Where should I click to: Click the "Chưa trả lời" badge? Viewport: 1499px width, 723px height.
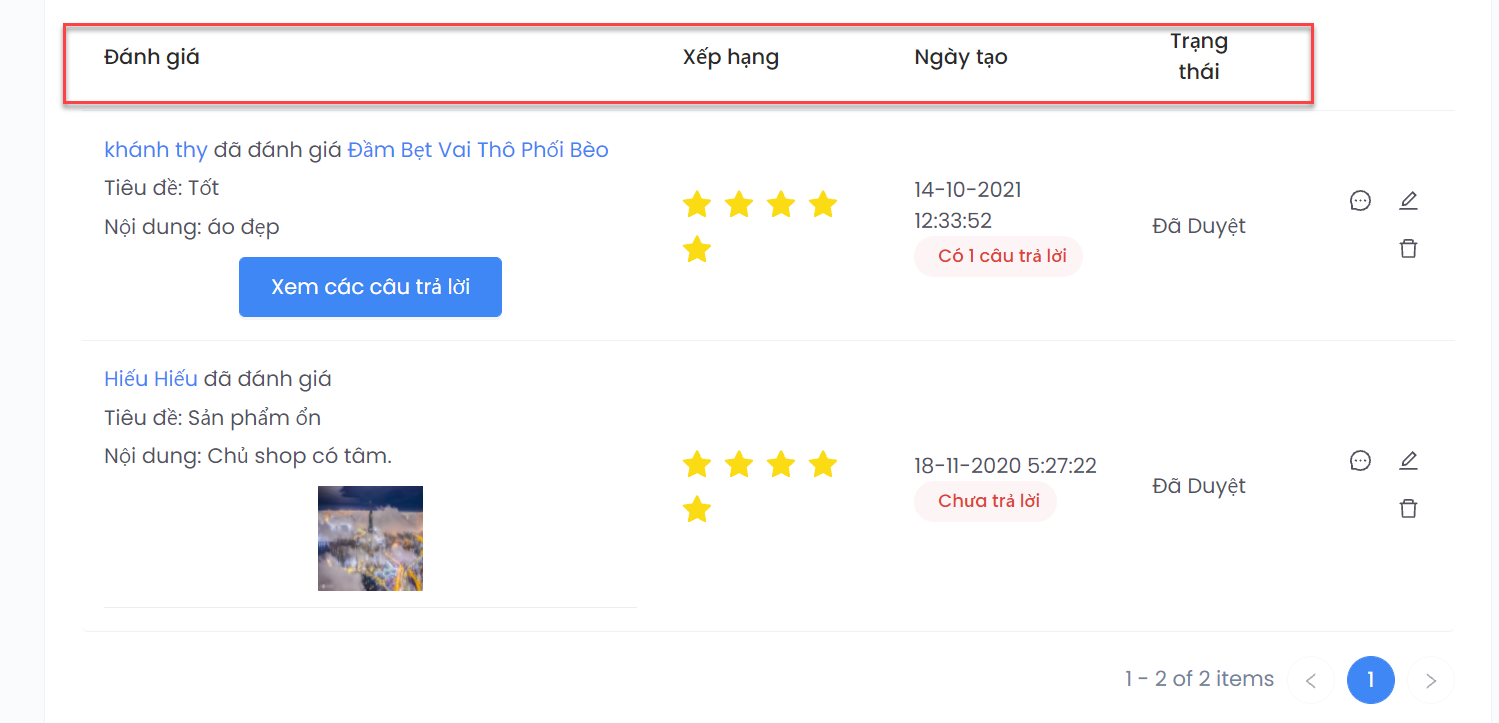pyautogui.click(x=985, y=501)
